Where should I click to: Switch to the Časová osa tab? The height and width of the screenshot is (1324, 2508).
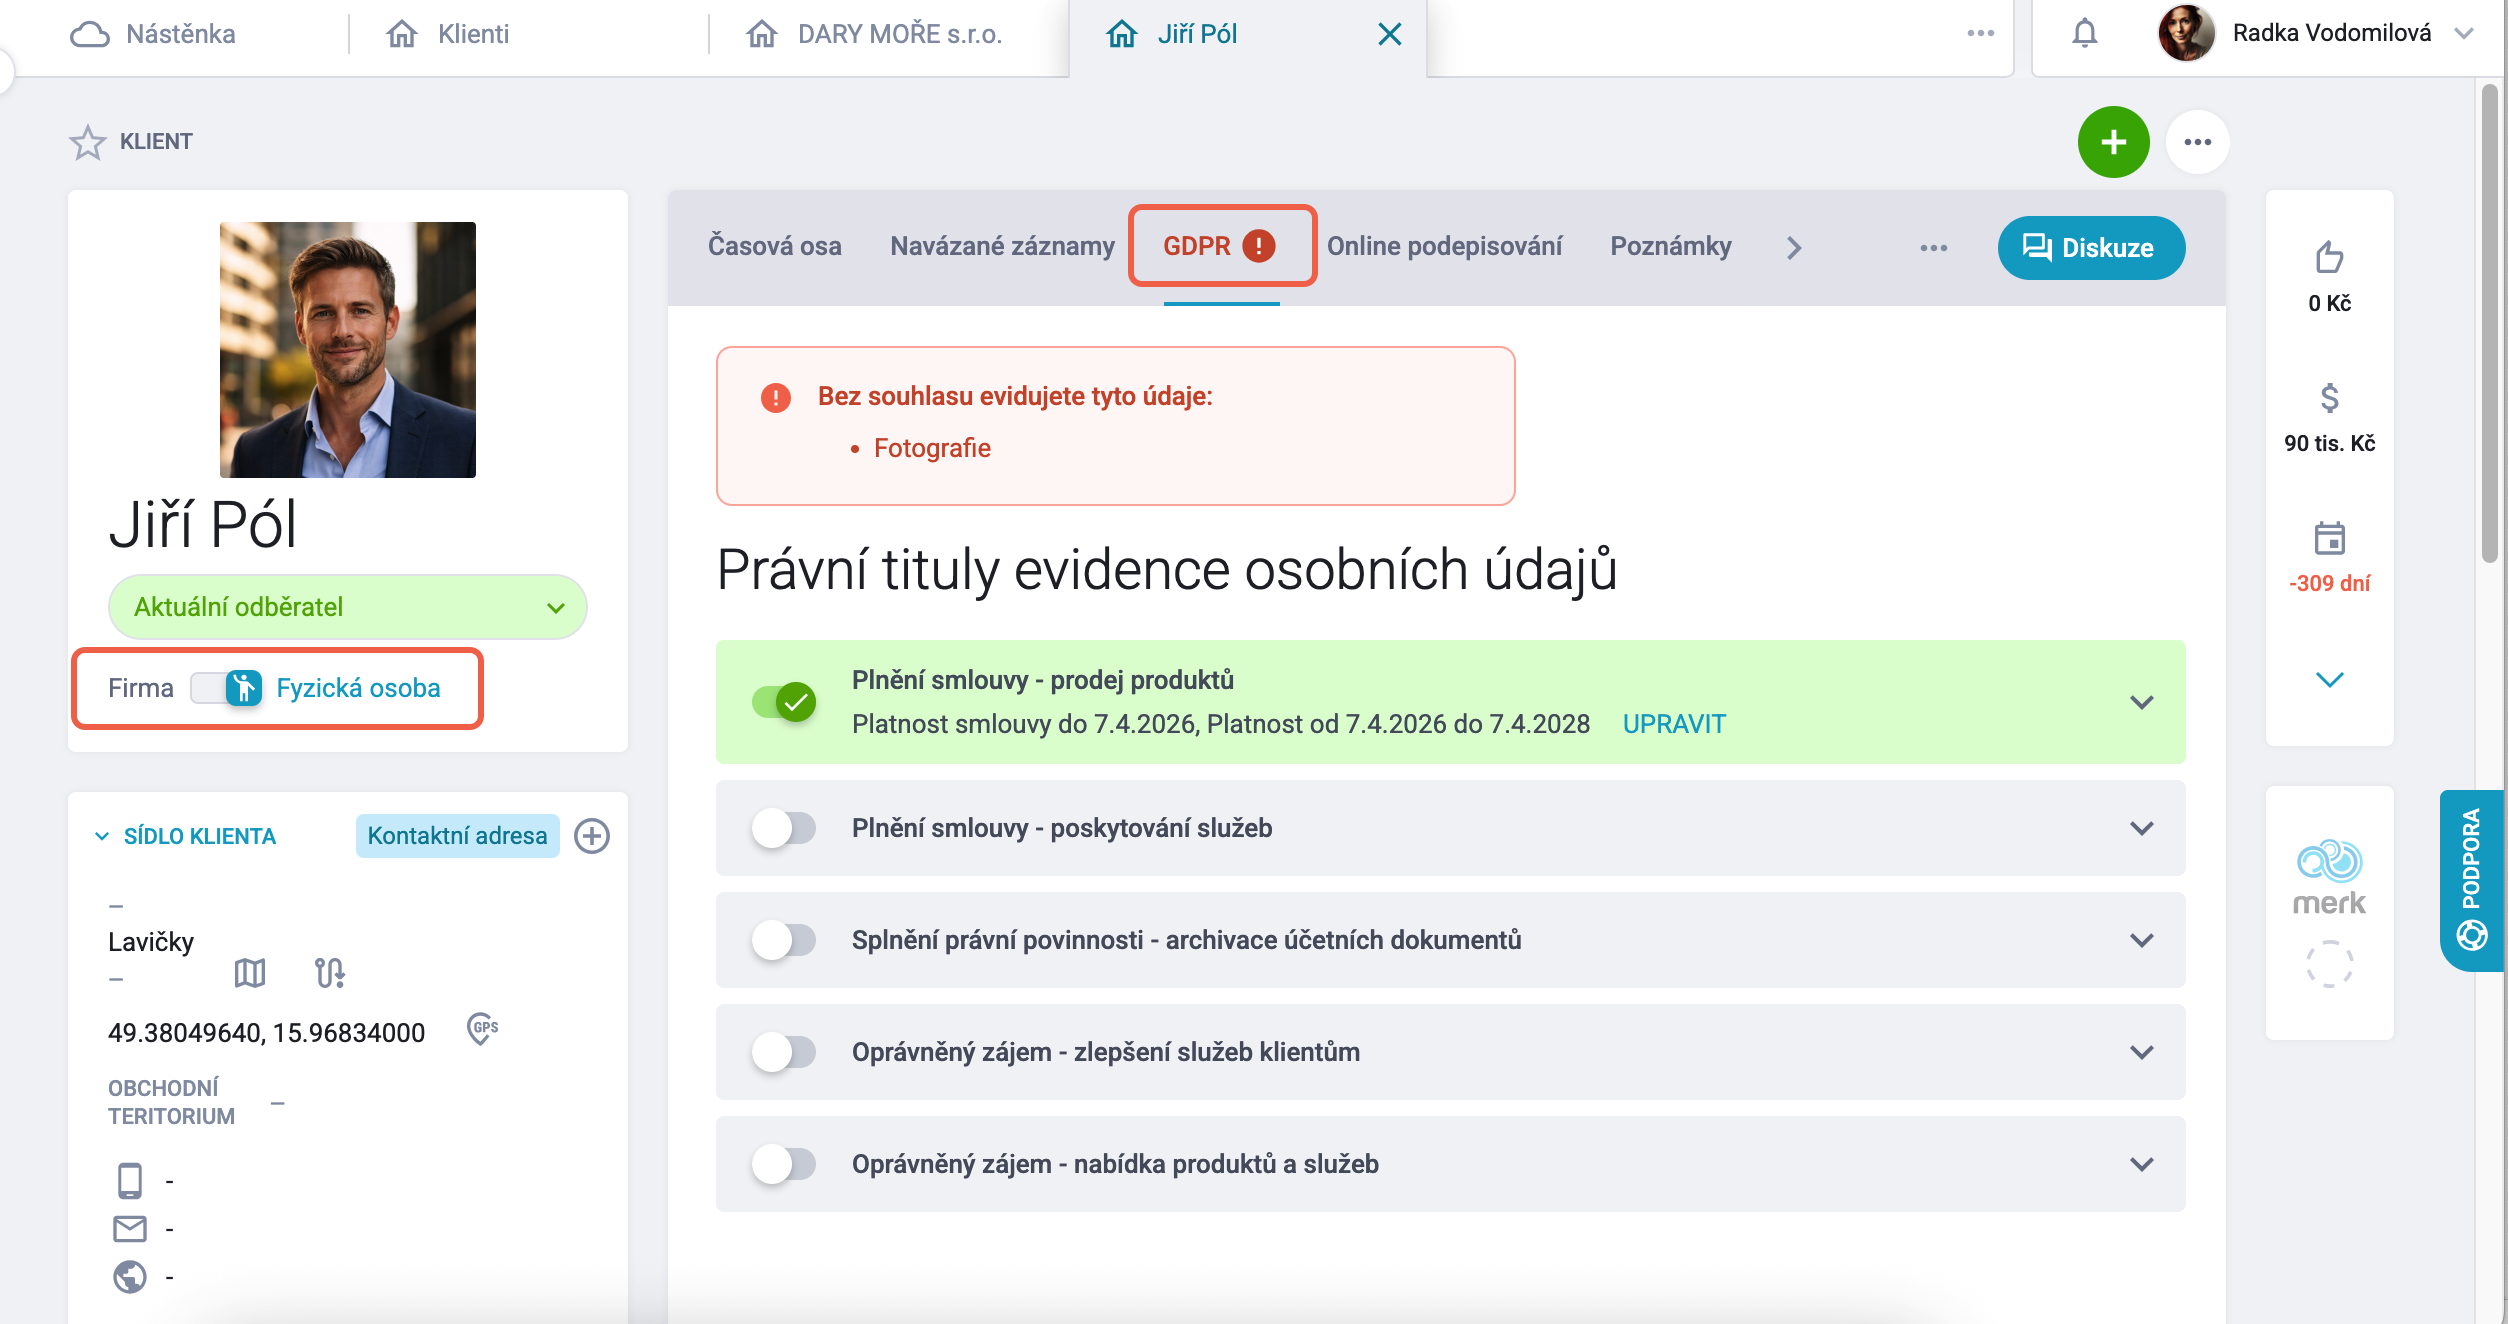click(774, 246)
